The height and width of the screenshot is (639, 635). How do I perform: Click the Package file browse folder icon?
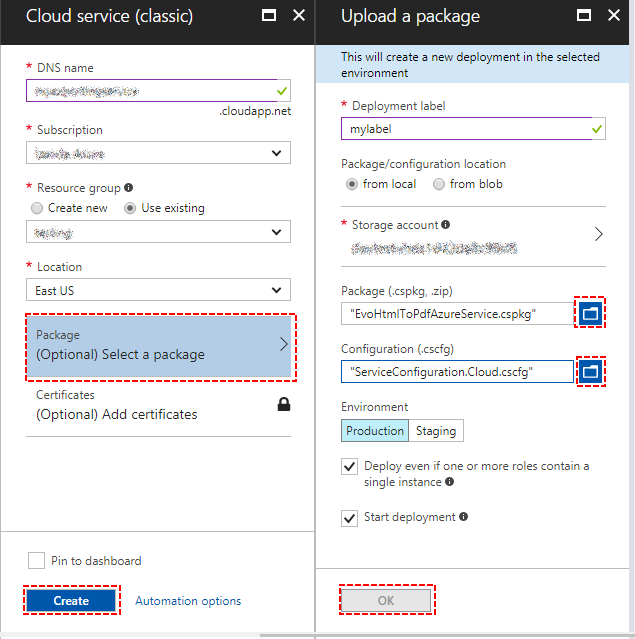coord(590,313)
